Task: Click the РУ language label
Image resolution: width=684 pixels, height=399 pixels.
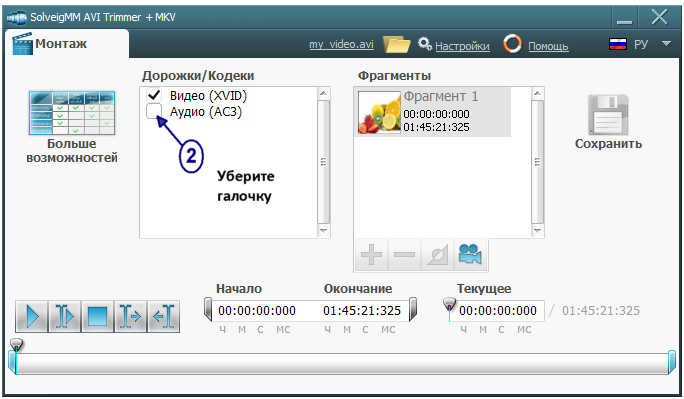Action: click(641, 44)
